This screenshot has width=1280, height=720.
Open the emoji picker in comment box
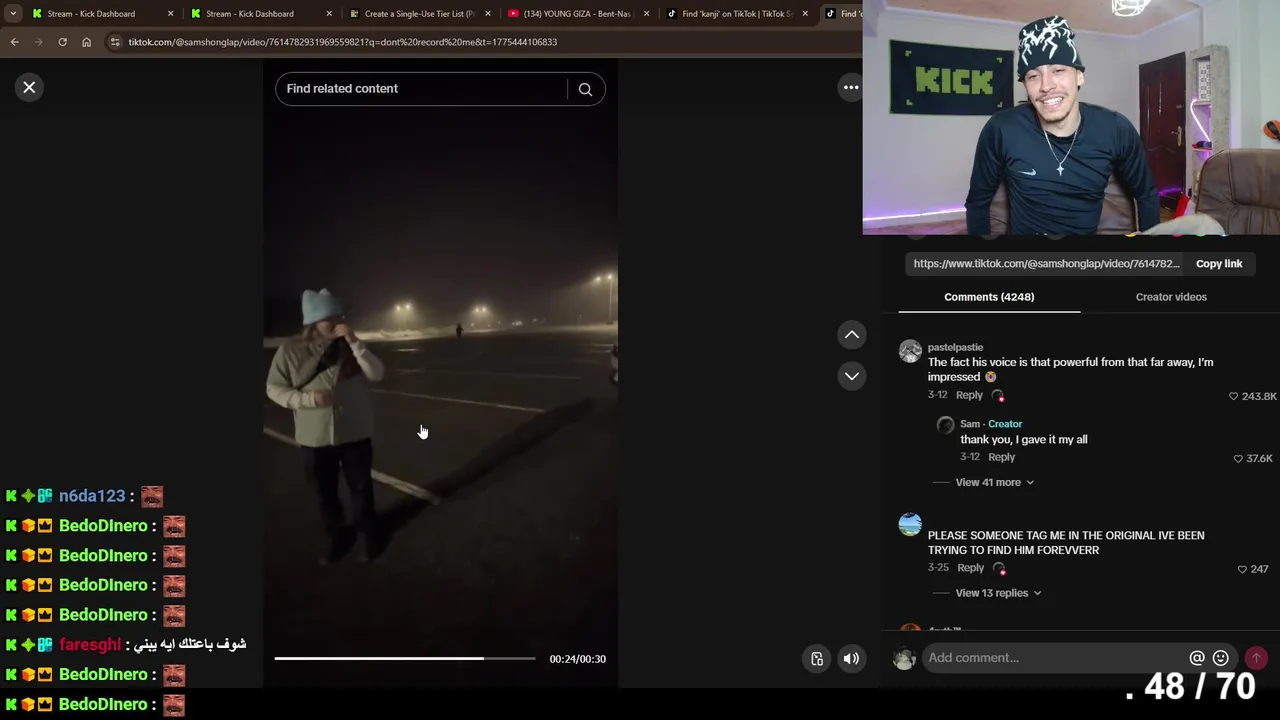pyautogui.click(x=1221, y=658)
